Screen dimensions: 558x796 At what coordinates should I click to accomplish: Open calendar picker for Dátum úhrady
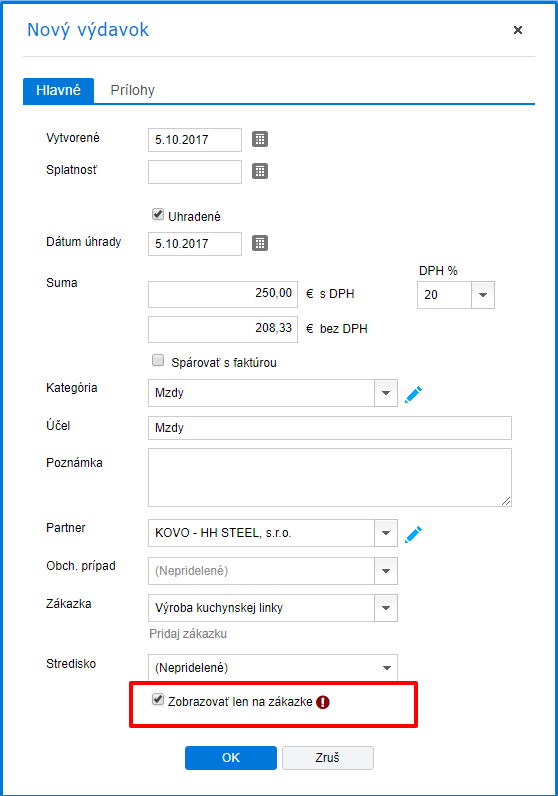[x=260, y=243]
